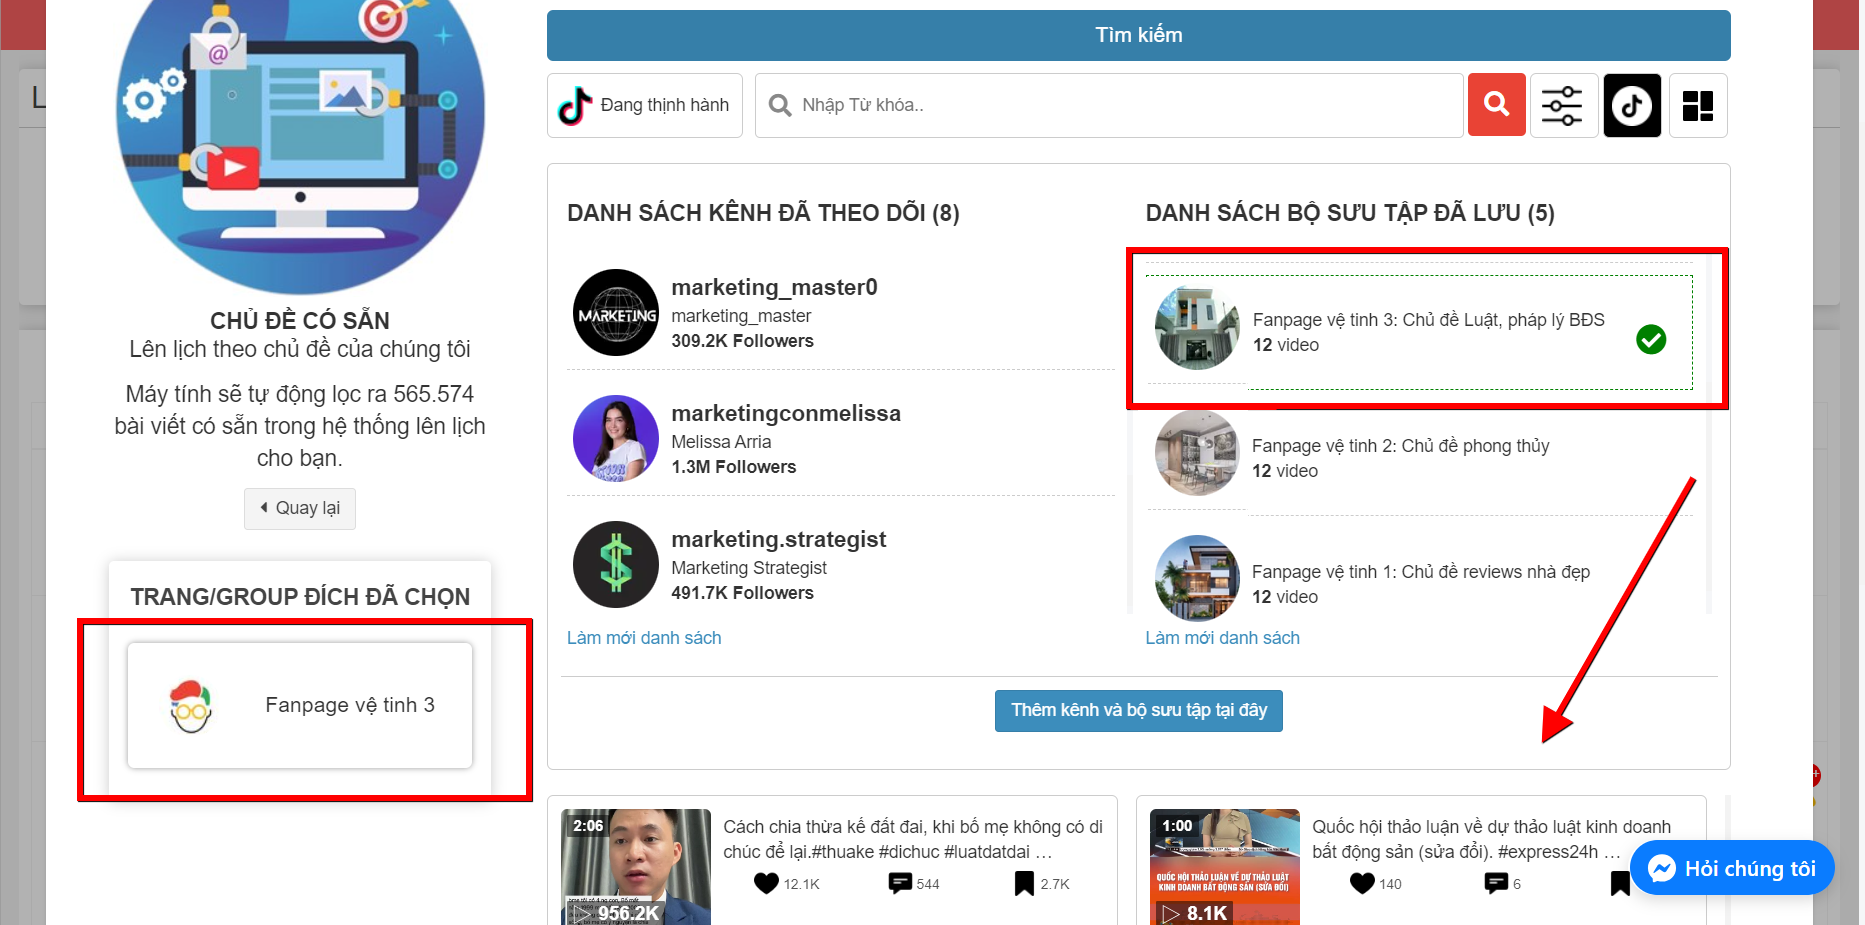1865x925 pixels.
Task: Click the heart icon showing 140 likes
Action: 1362,883
